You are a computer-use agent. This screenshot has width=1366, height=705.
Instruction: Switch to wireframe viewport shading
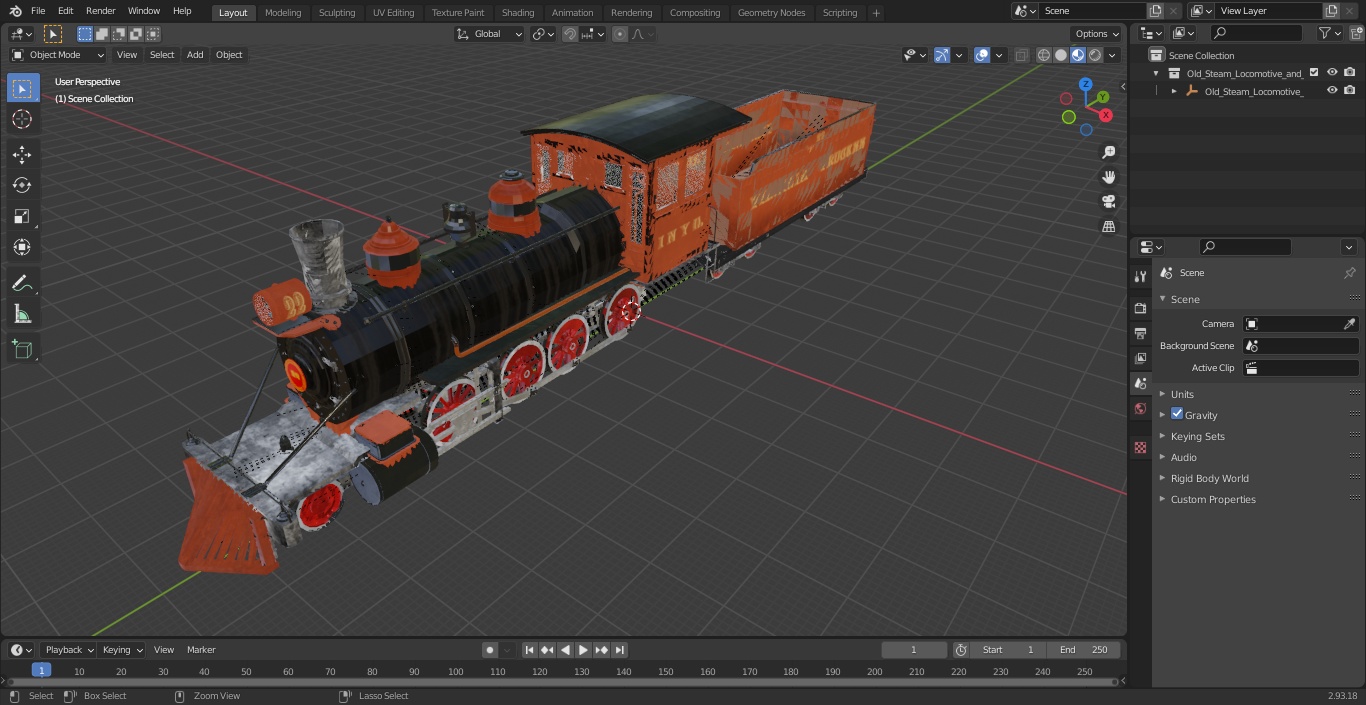[x=1044, y=55]
